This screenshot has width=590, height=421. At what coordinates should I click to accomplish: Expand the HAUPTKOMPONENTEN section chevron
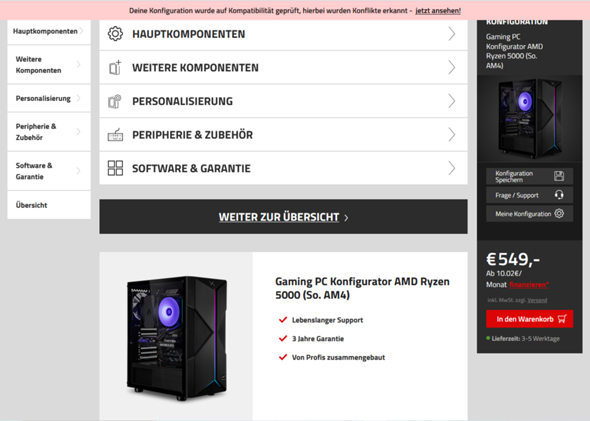452,34
